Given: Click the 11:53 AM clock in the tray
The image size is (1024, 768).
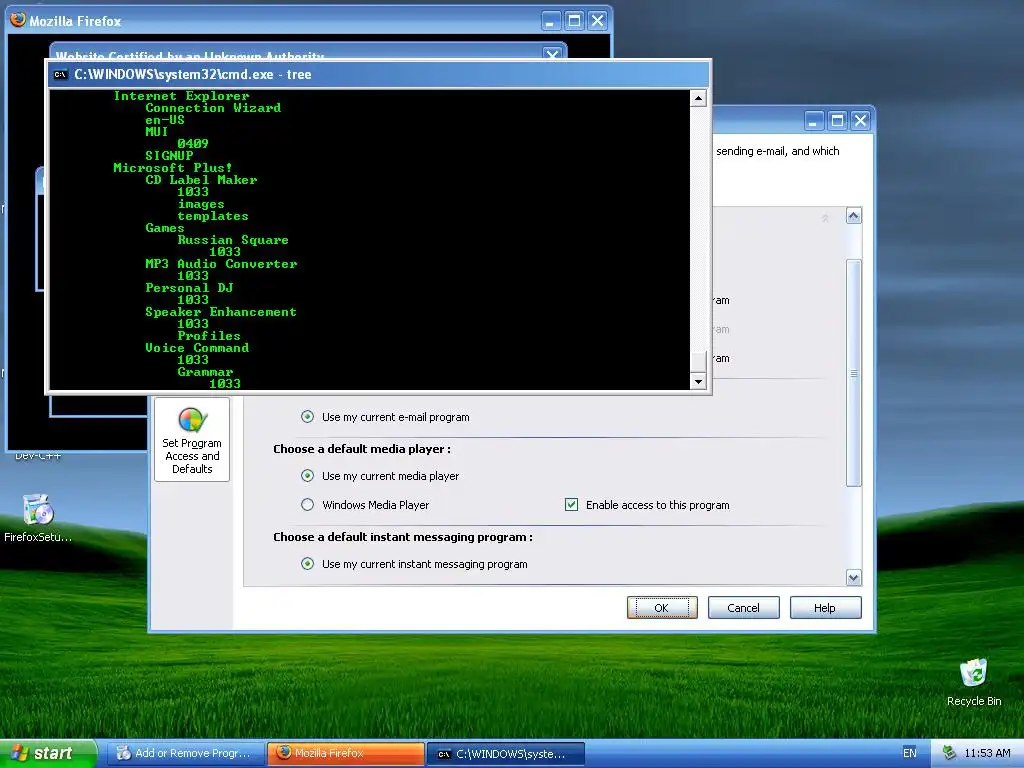Looking at the screenshot, I should (987, 753).
